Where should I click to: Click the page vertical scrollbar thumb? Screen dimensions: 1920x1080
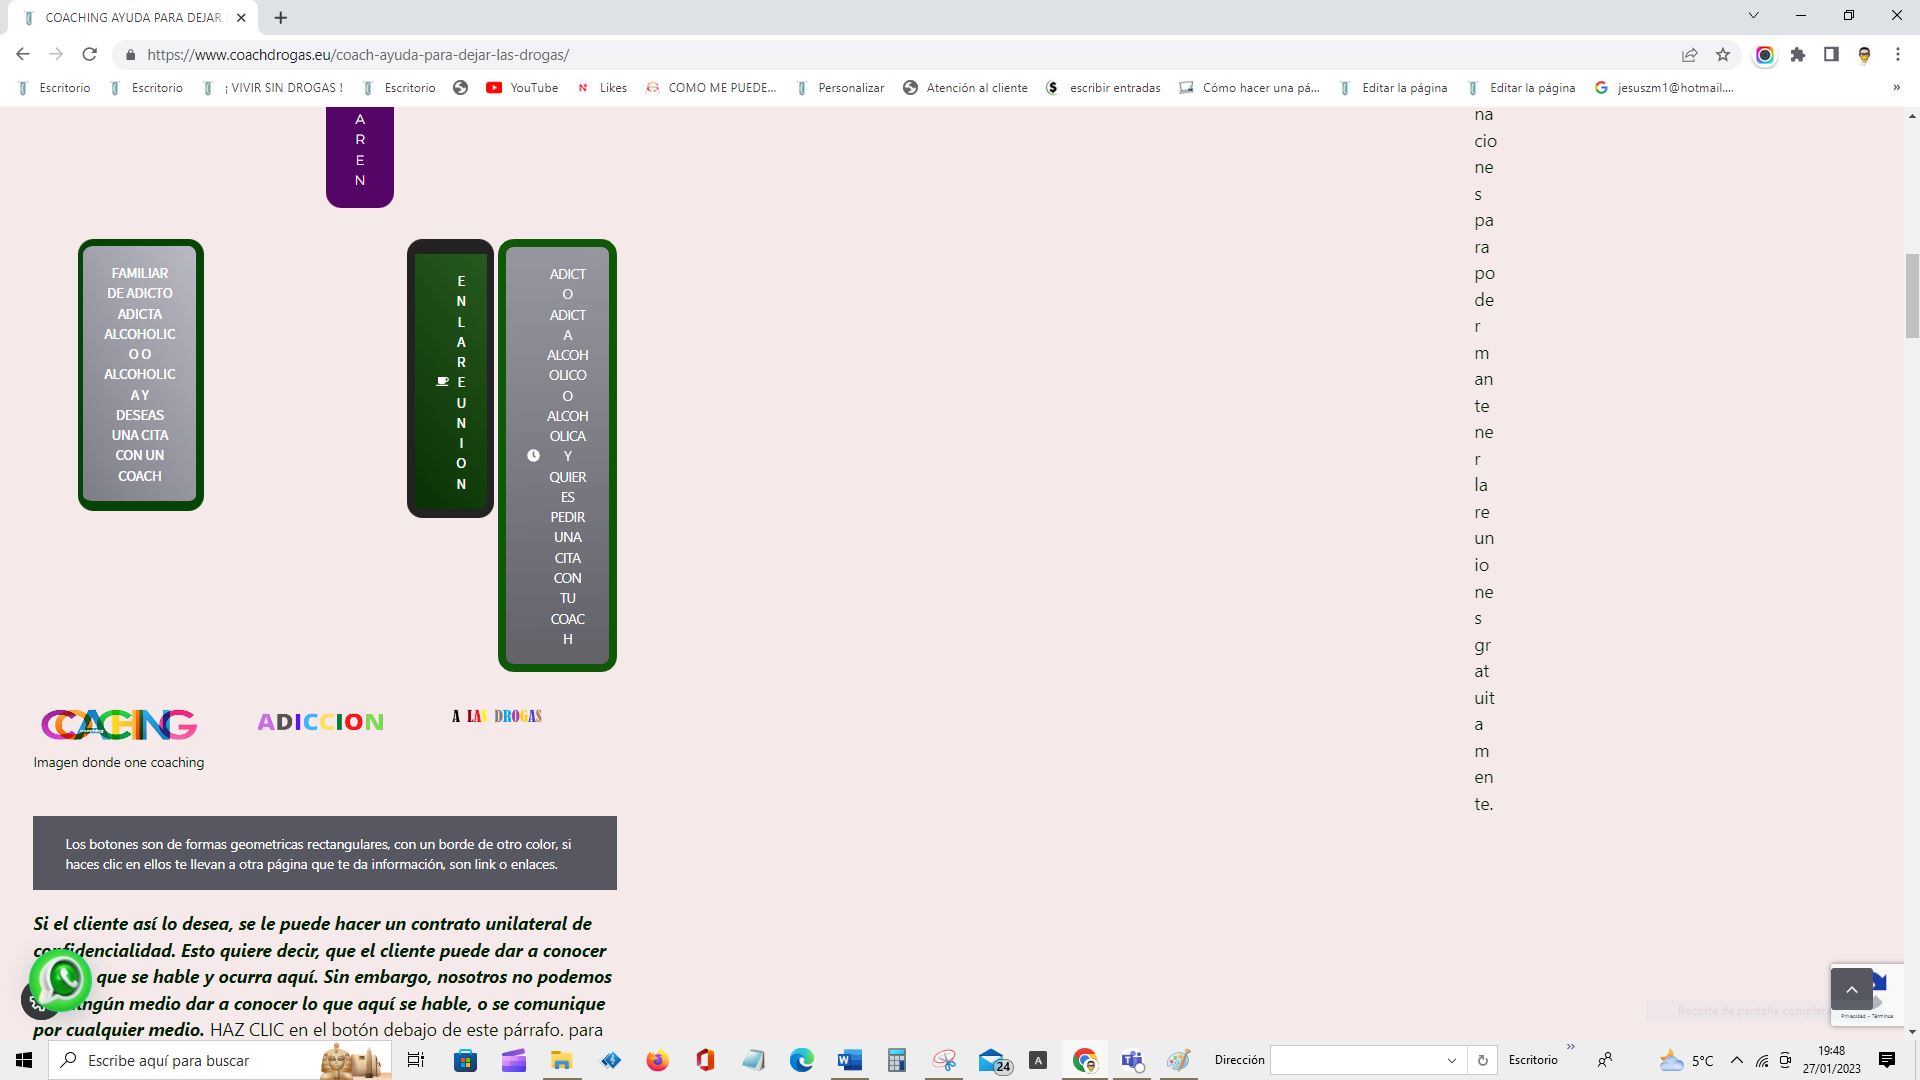pos(1912,297)
